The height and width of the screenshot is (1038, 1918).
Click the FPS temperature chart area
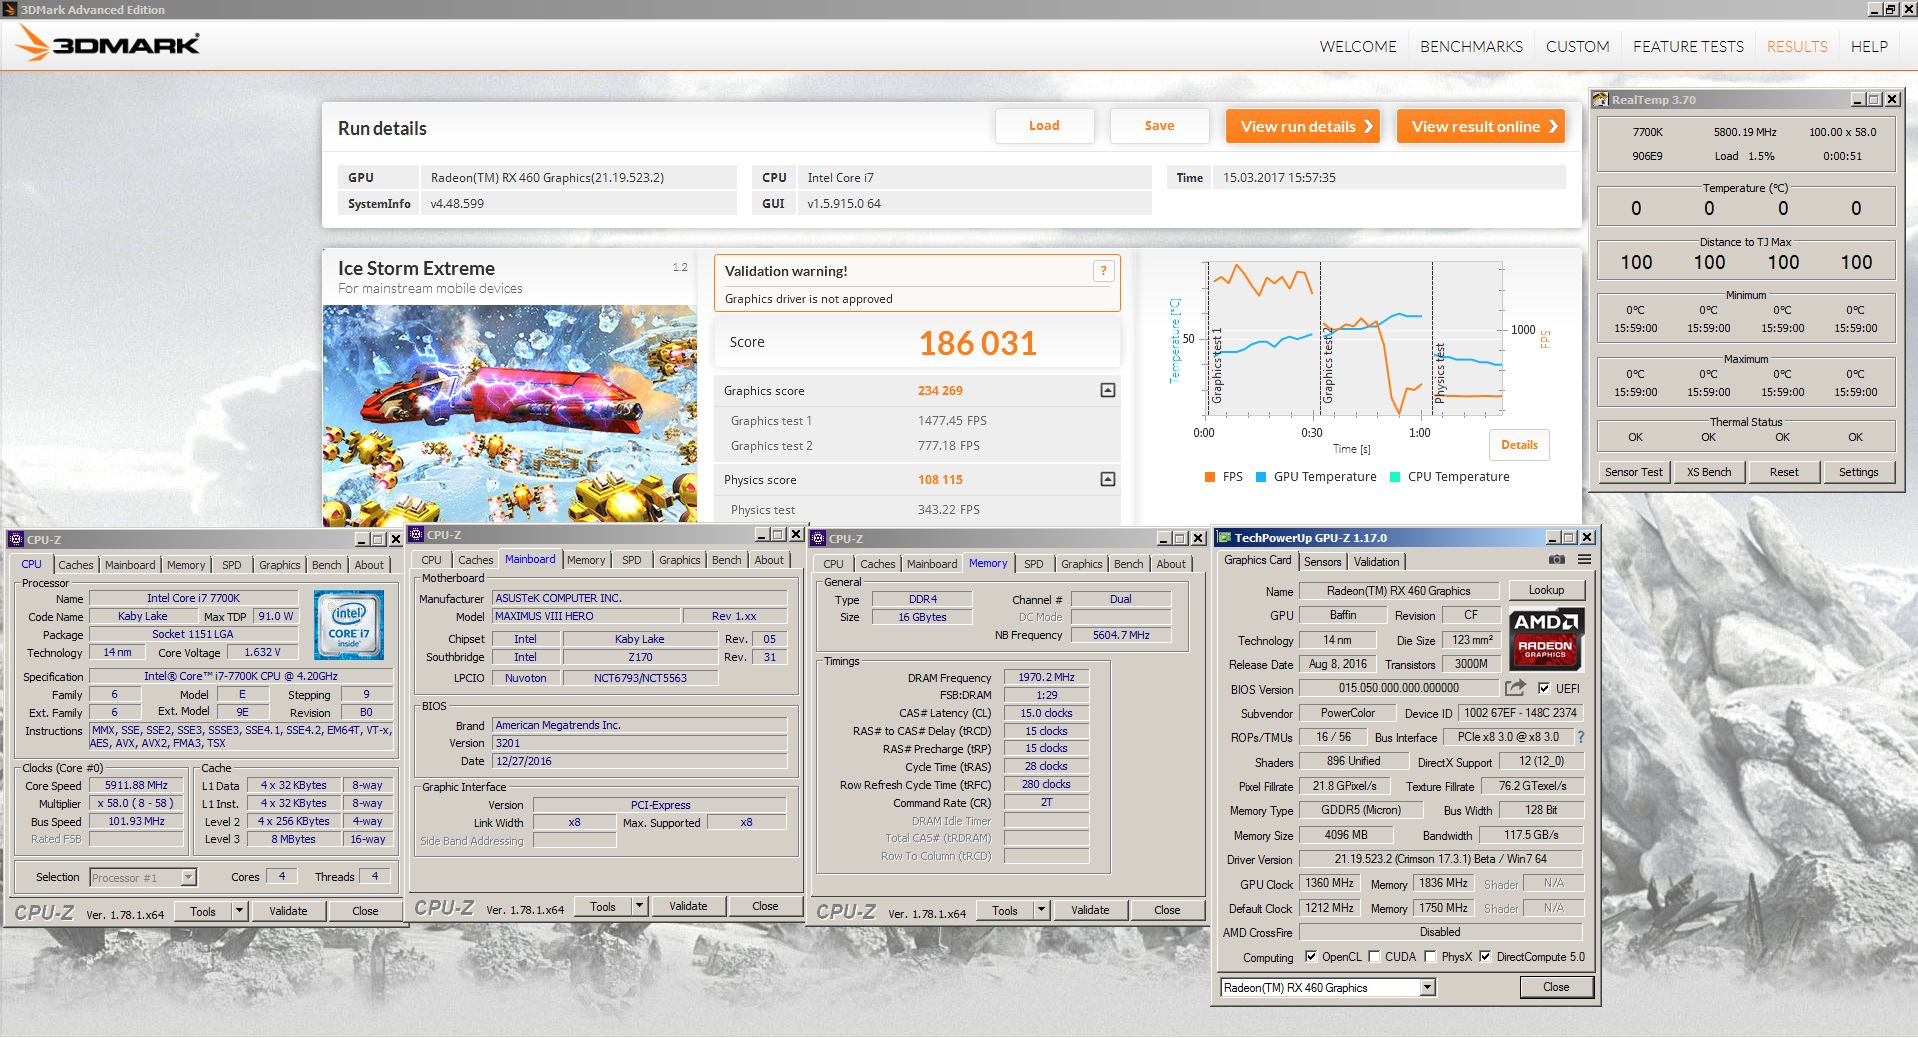click(x=1355, y=339)
